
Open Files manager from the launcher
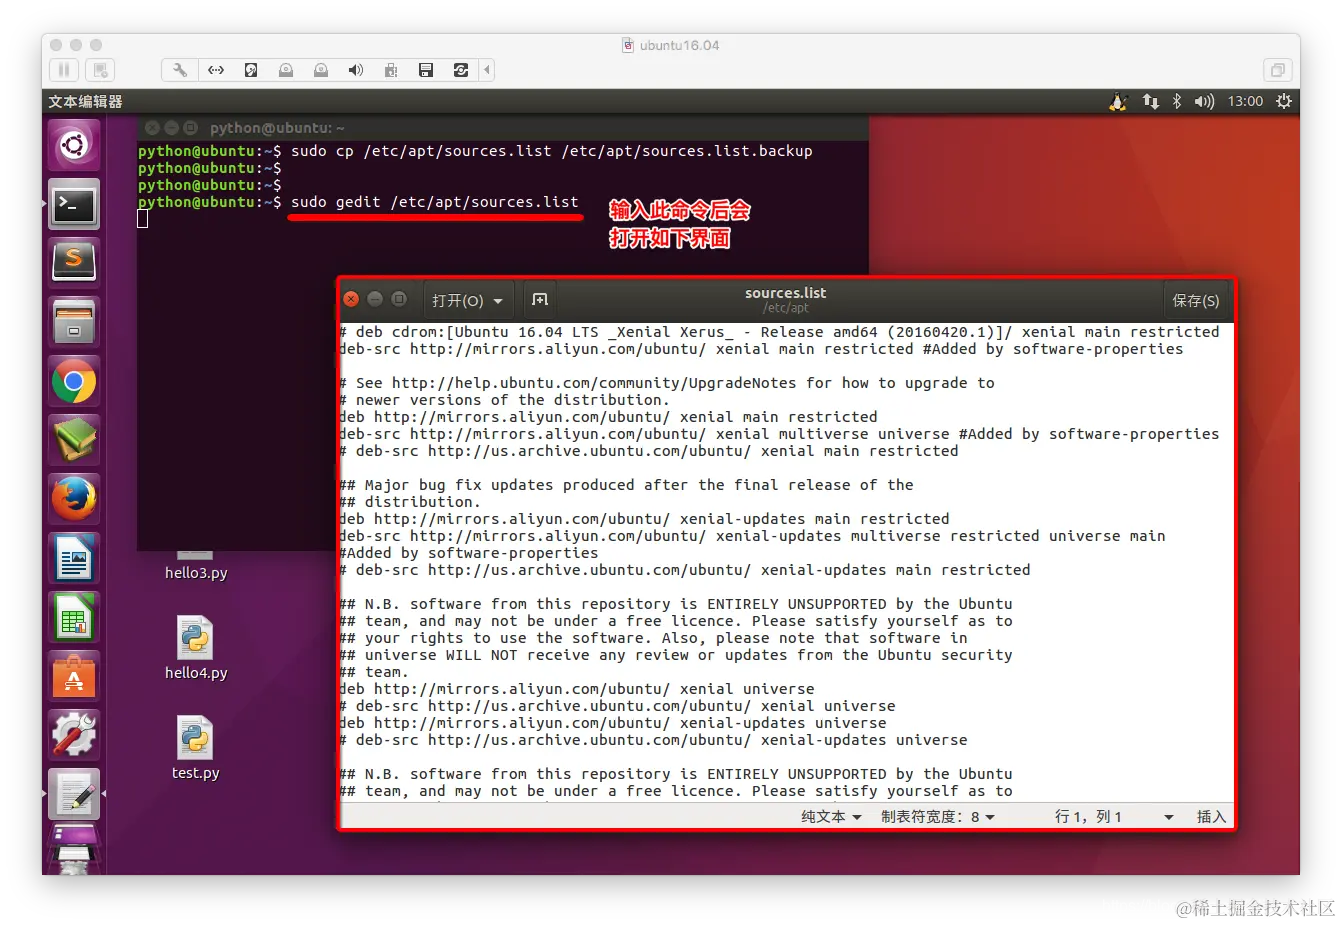[74, 322]
